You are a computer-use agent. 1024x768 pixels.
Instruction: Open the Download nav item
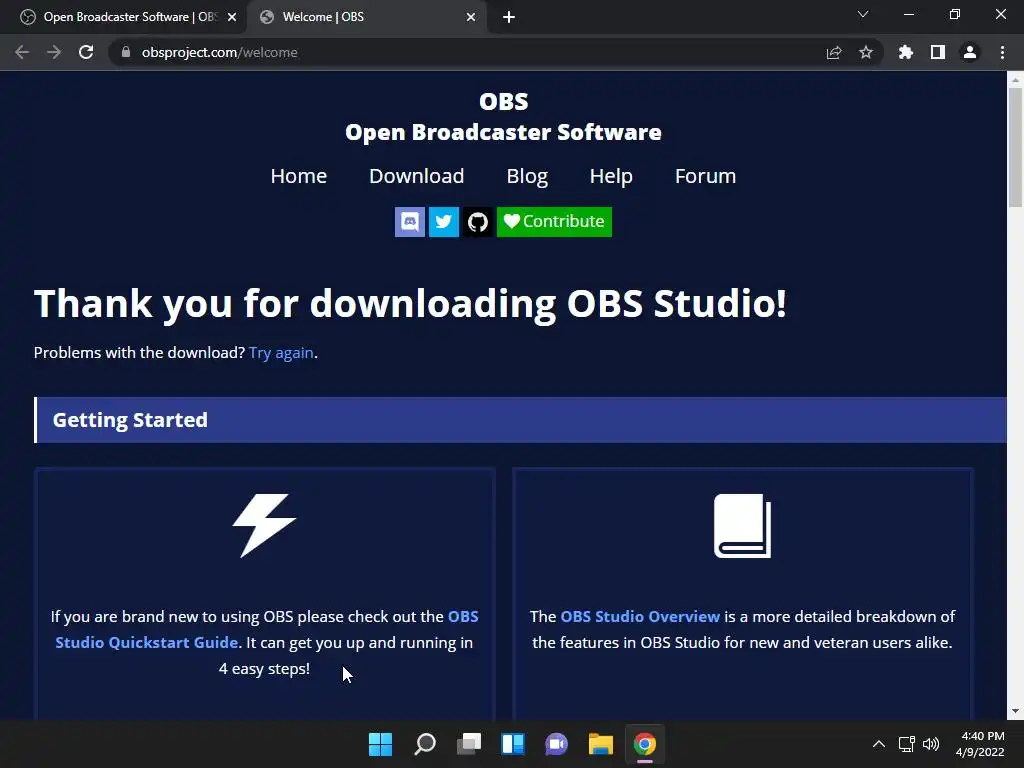tap(417, 176)
